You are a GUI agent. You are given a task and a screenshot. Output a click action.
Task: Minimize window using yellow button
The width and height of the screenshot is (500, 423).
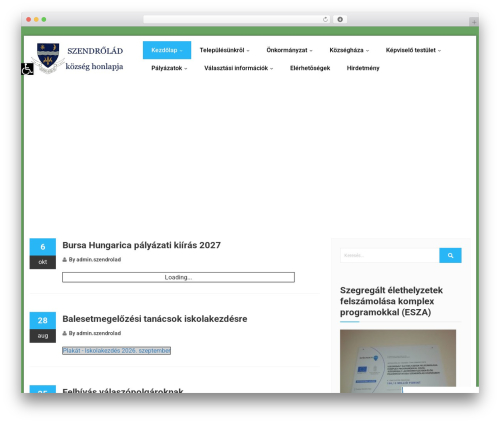(x=36, y=20)
